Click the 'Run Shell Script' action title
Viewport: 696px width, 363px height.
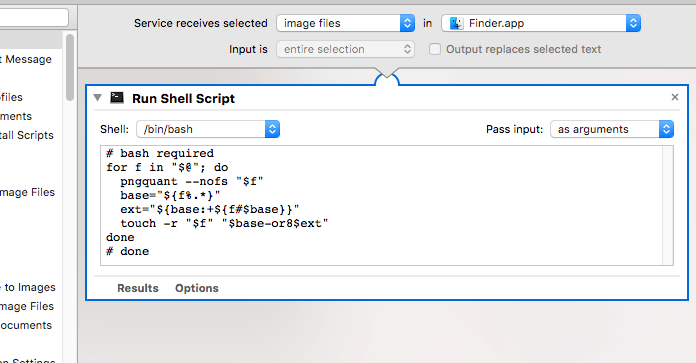coord(183,99)
